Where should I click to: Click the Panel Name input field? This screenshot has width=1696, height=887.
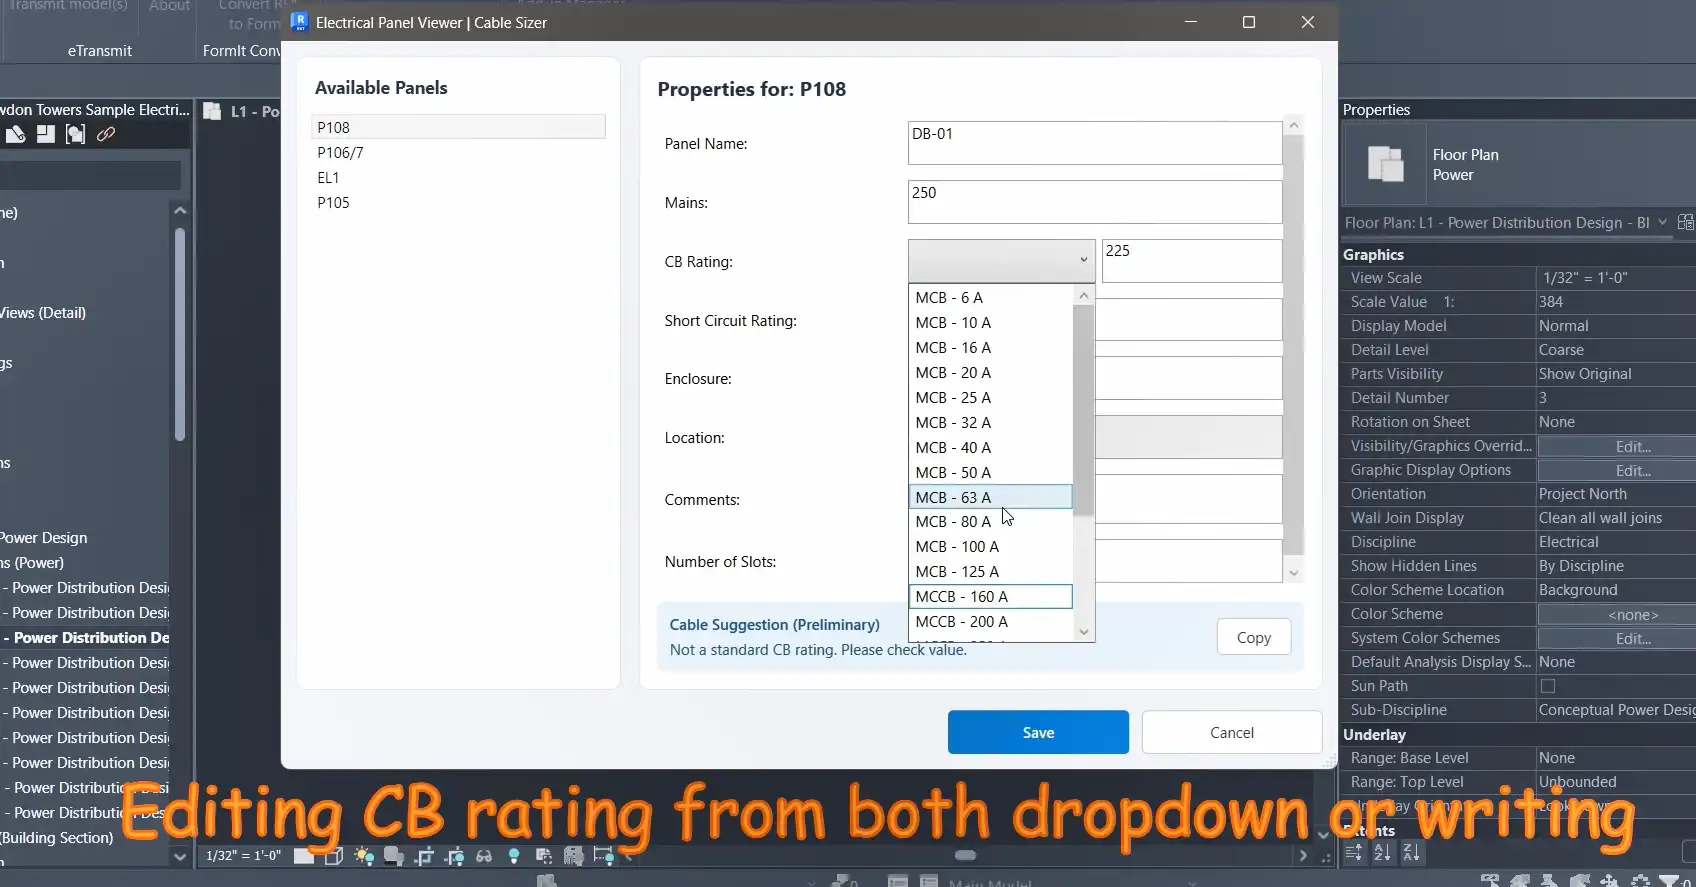tap(1094, 143)
